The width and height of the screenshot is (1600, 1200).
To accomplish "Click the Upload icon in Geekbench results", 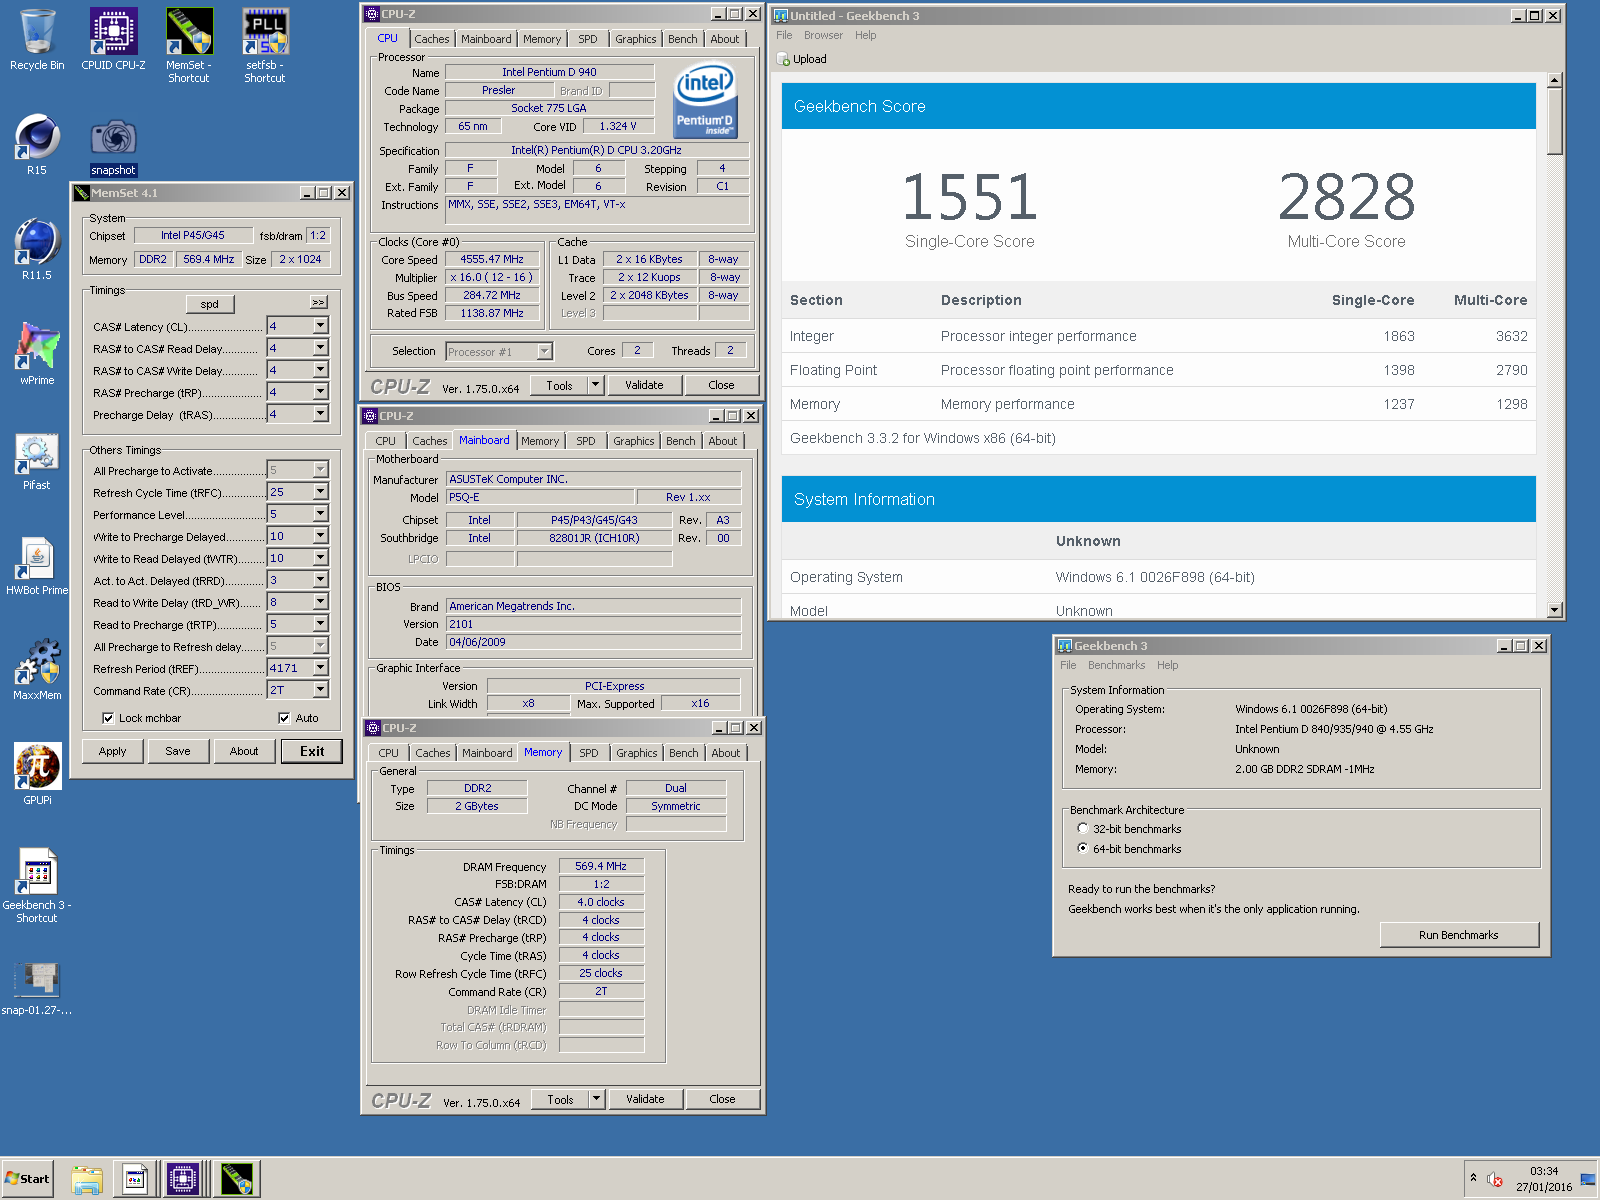I will coord(783,59).
